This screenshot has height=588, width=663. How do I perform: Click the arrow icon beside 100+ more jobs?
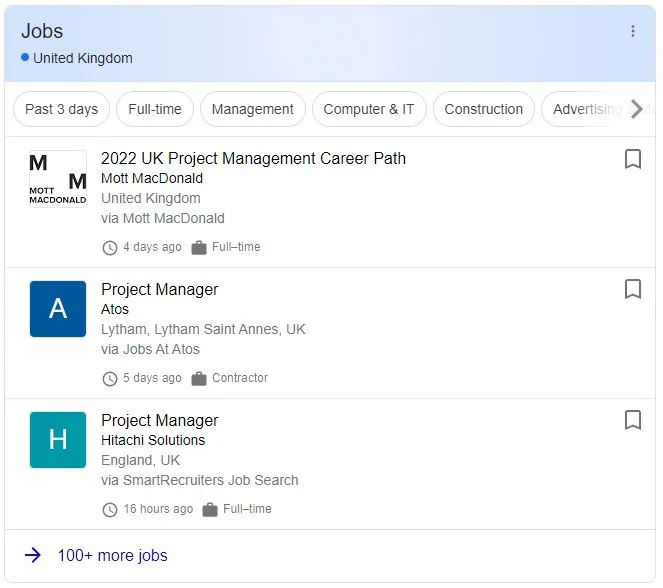tap(33, 555)
